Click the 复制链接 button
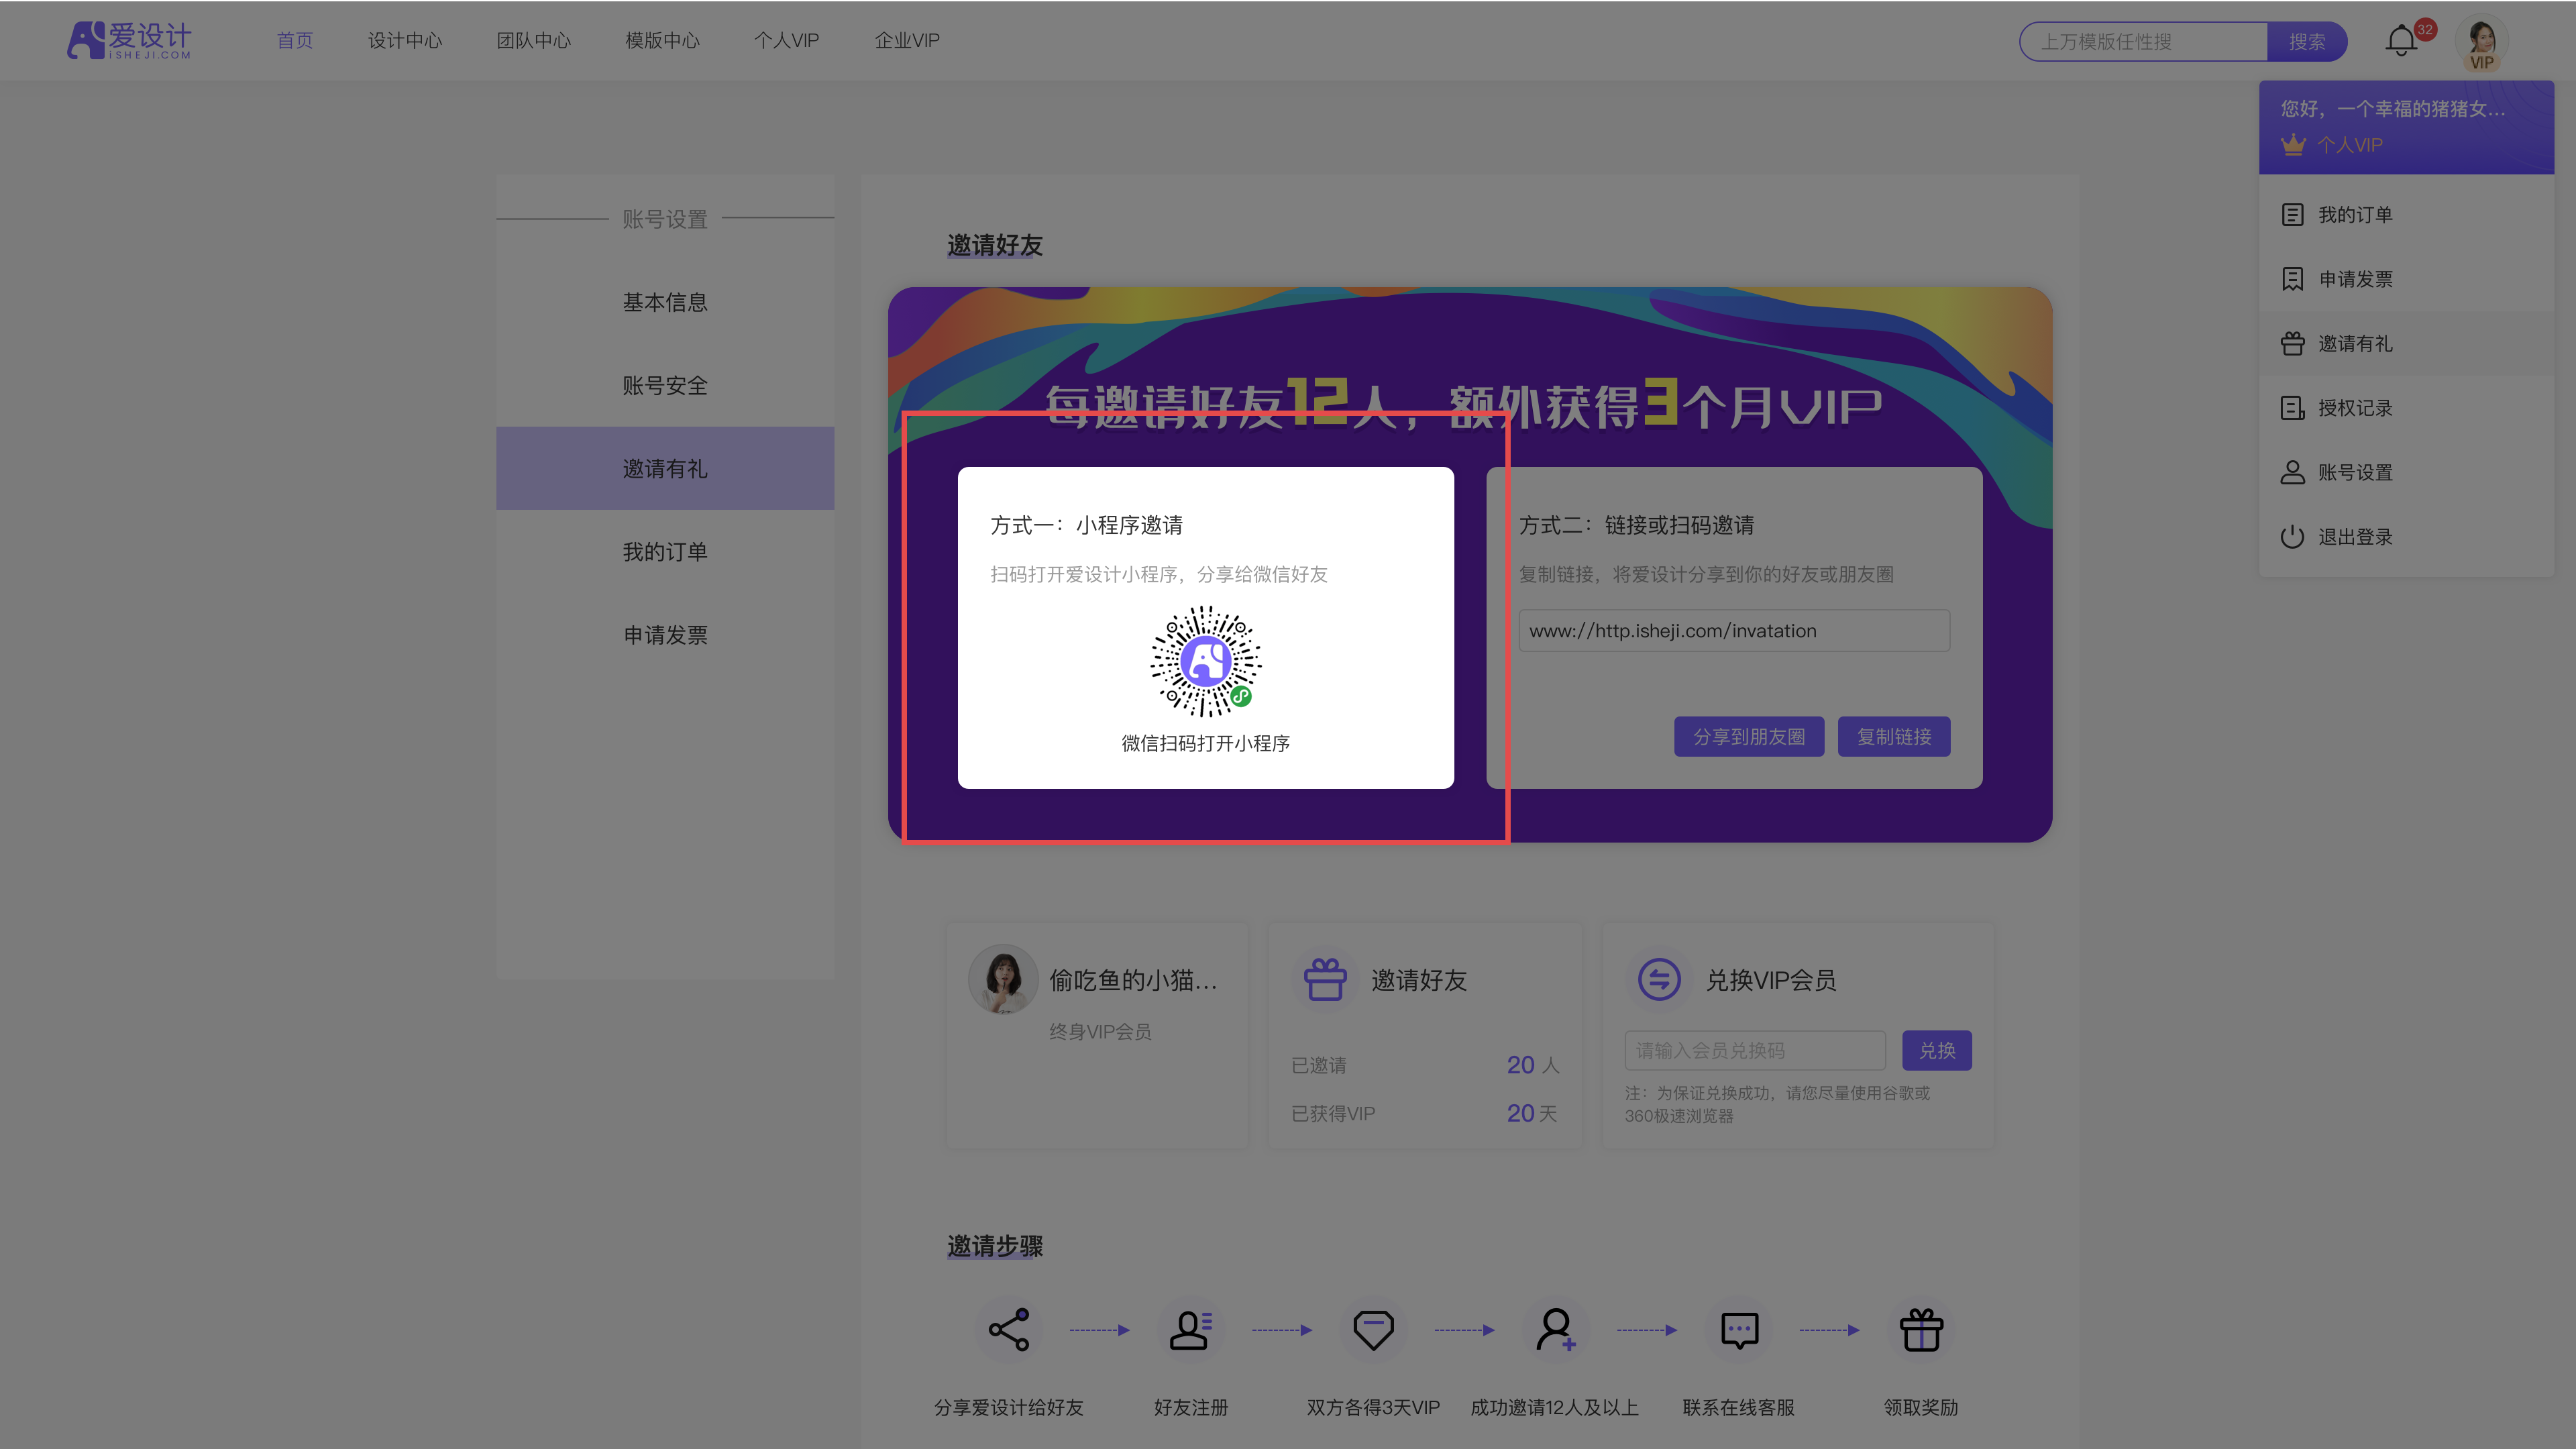The height and width of the screenshot is (1449, 2576). click(1894, 737)
